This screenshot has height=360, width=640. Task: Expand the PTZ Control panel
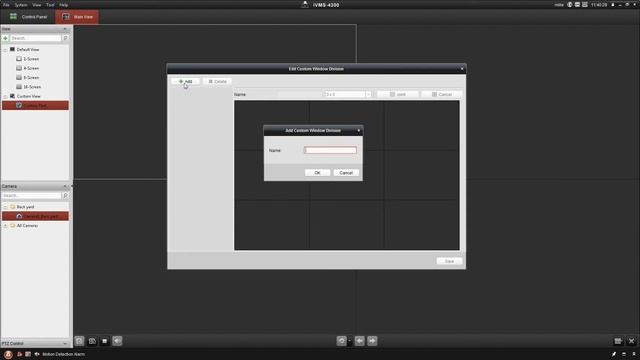point(65,344)
